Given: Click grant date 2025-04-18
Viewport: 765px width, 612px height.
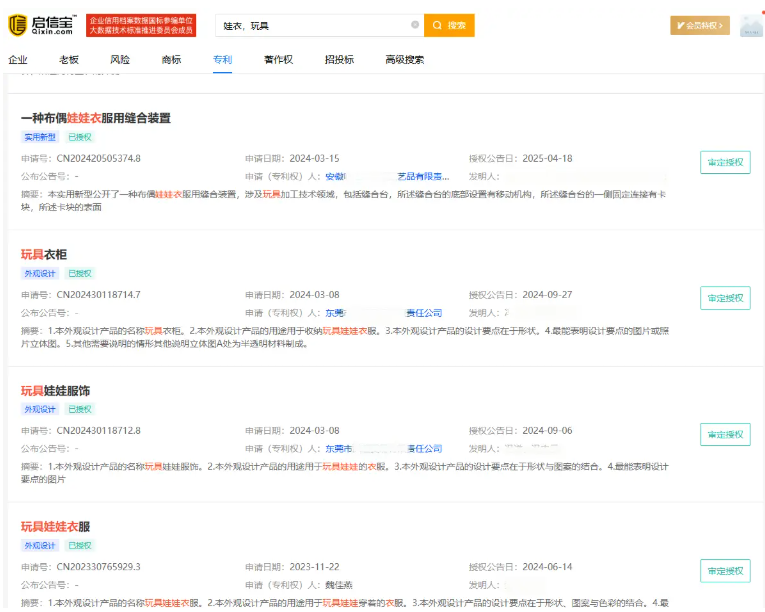Looking at the screenshot, I should tap(547, 159).
